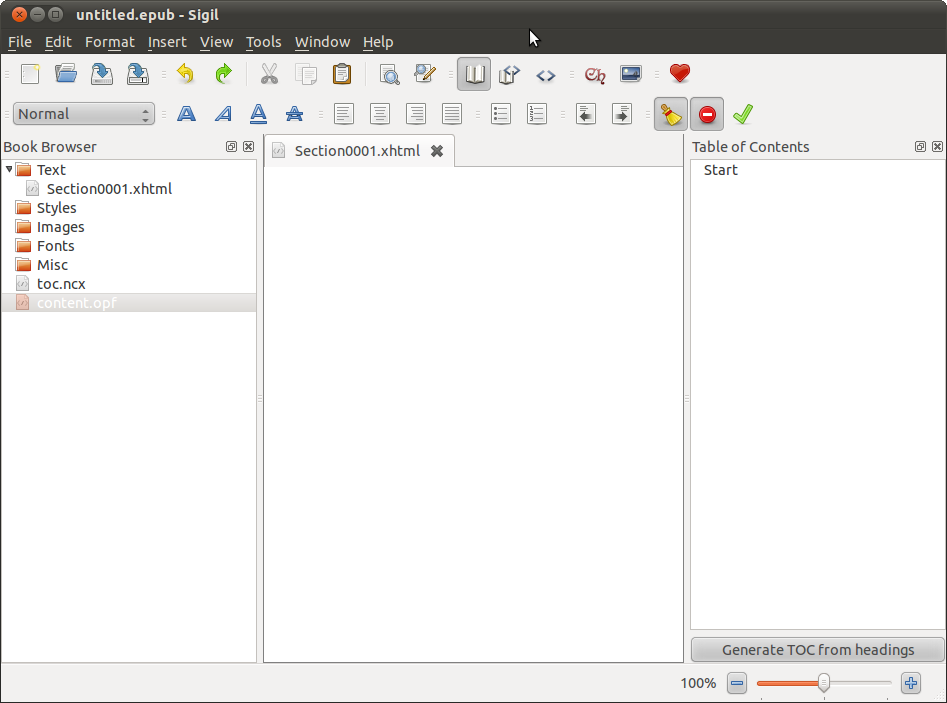Screen dimensions: 947x703
Task: Insert a bulleted list
Action: point(501,114)
